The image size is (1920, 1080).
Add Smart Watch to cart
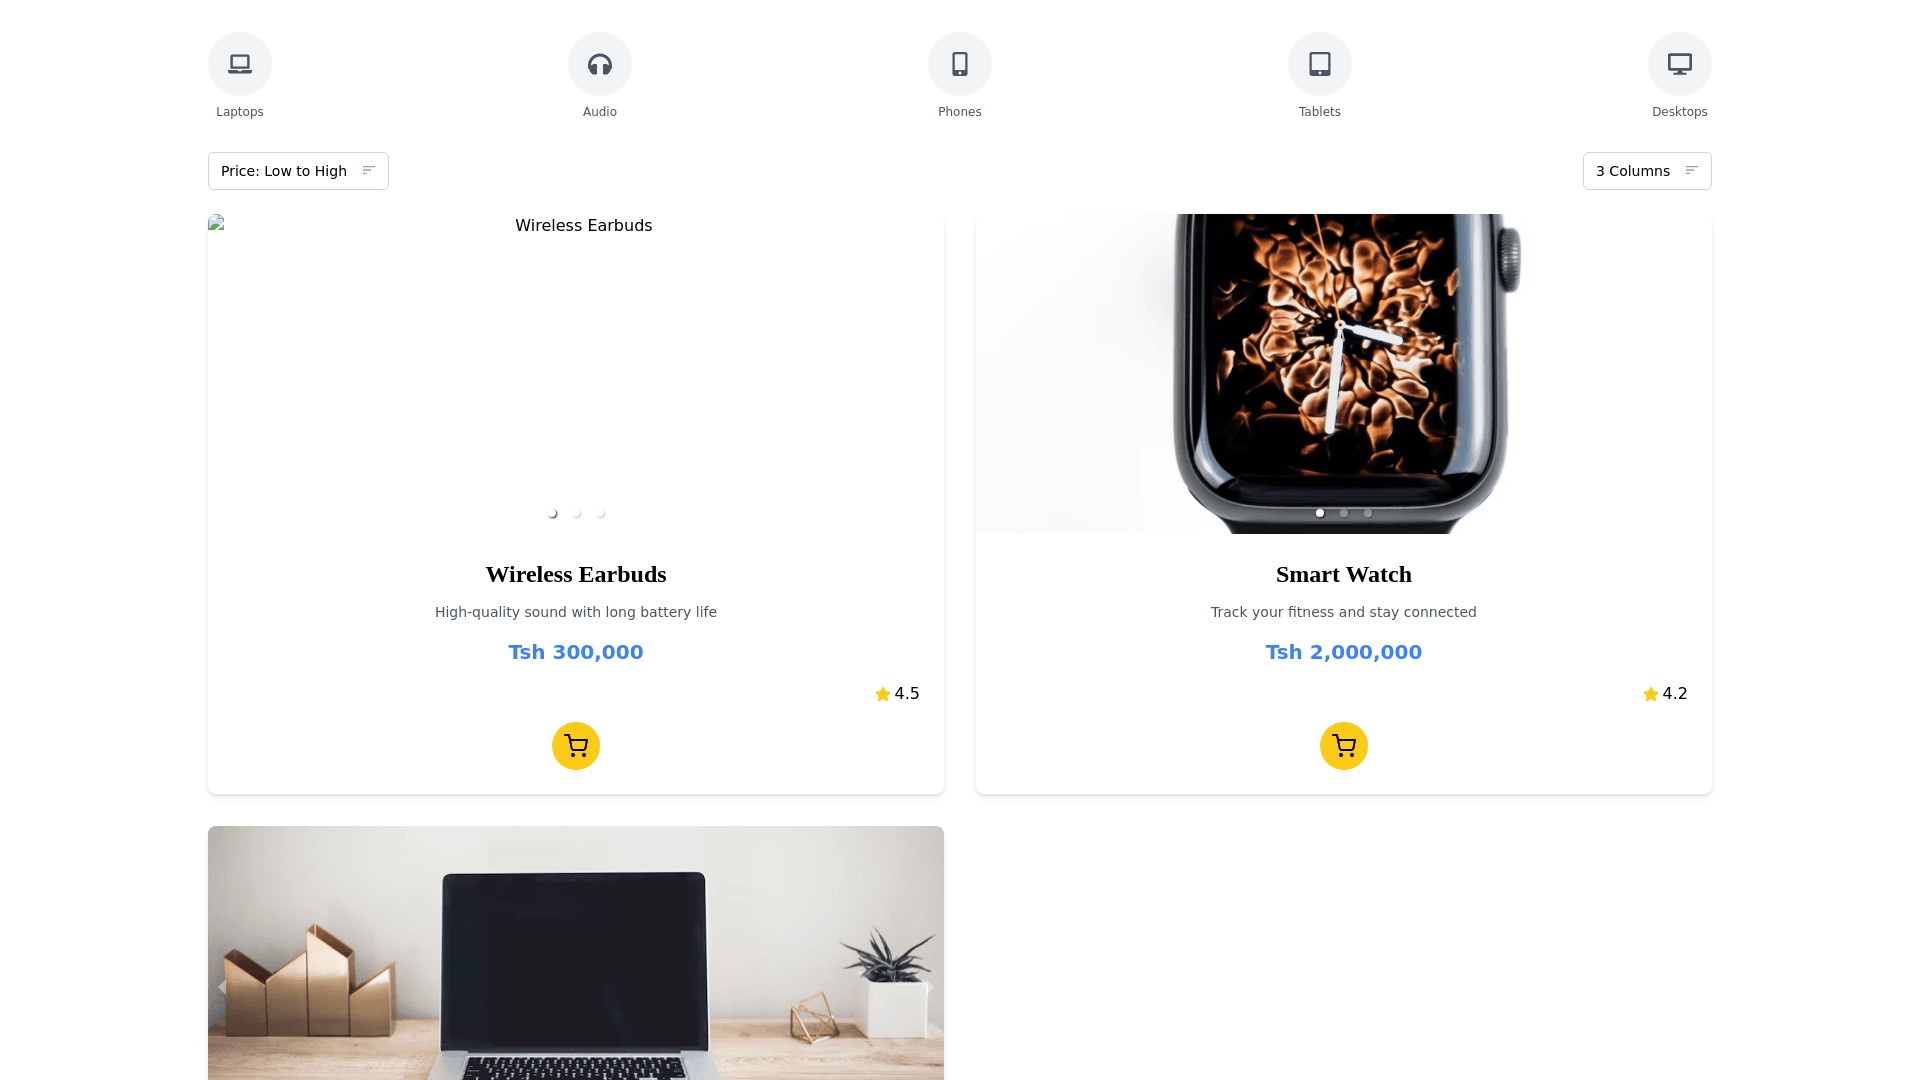[x=1344, y=746]
